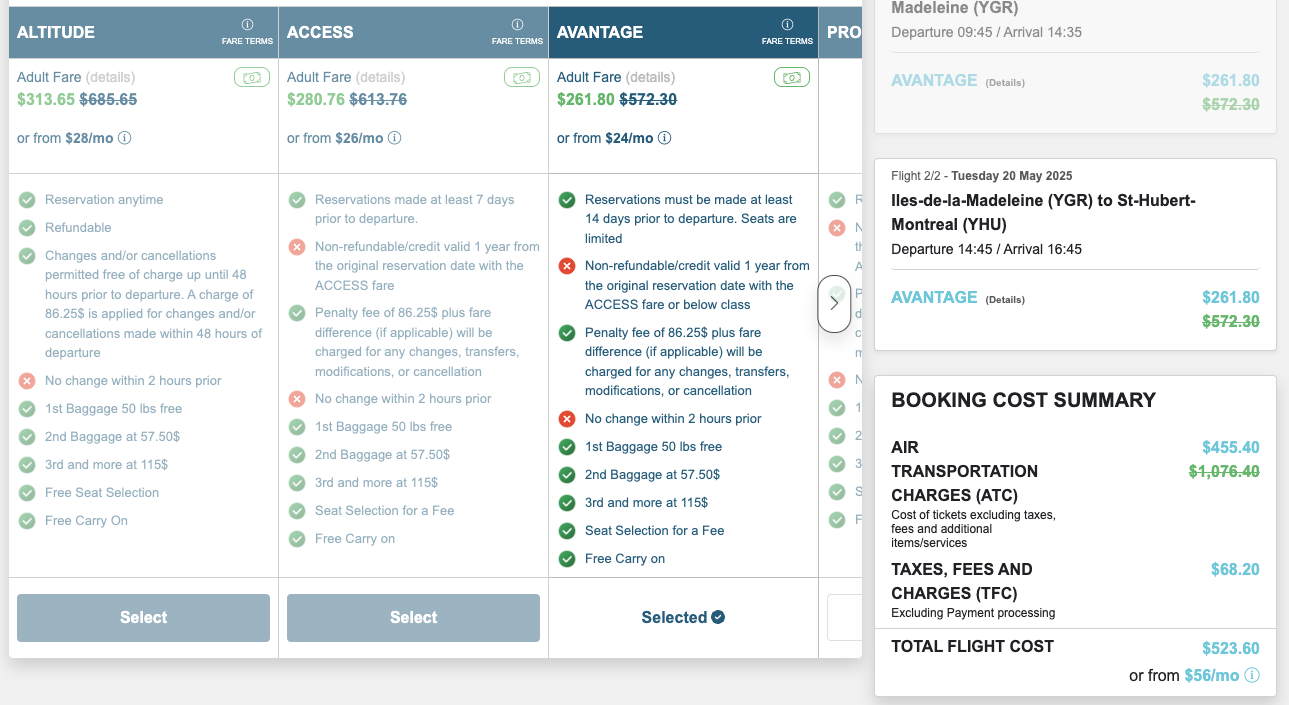Click the TOTAL FLIGHT COST label
The width and height of the screenshot is (1289, 705).
tap(973, 646)
